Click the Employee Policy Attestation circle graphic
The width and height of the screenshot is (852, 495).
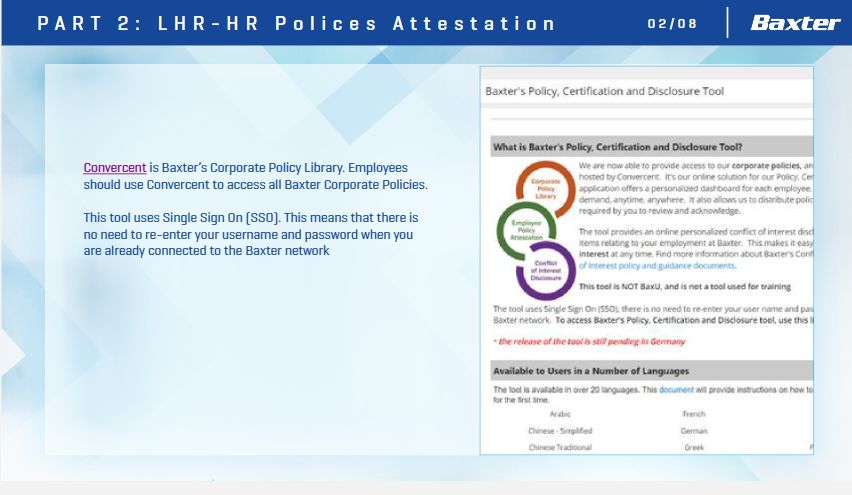(526, 230)
